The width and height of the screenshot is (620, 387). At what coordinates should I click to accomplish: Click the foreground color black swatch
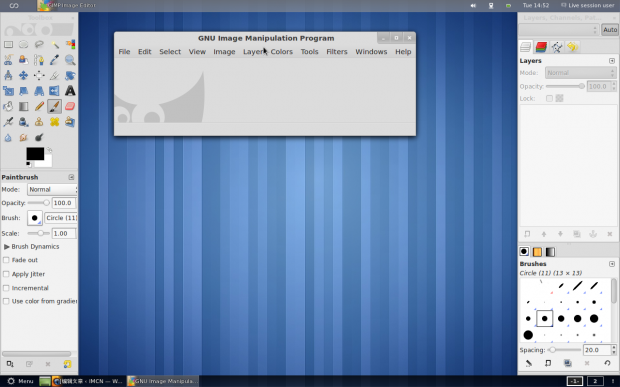(35, 154)
